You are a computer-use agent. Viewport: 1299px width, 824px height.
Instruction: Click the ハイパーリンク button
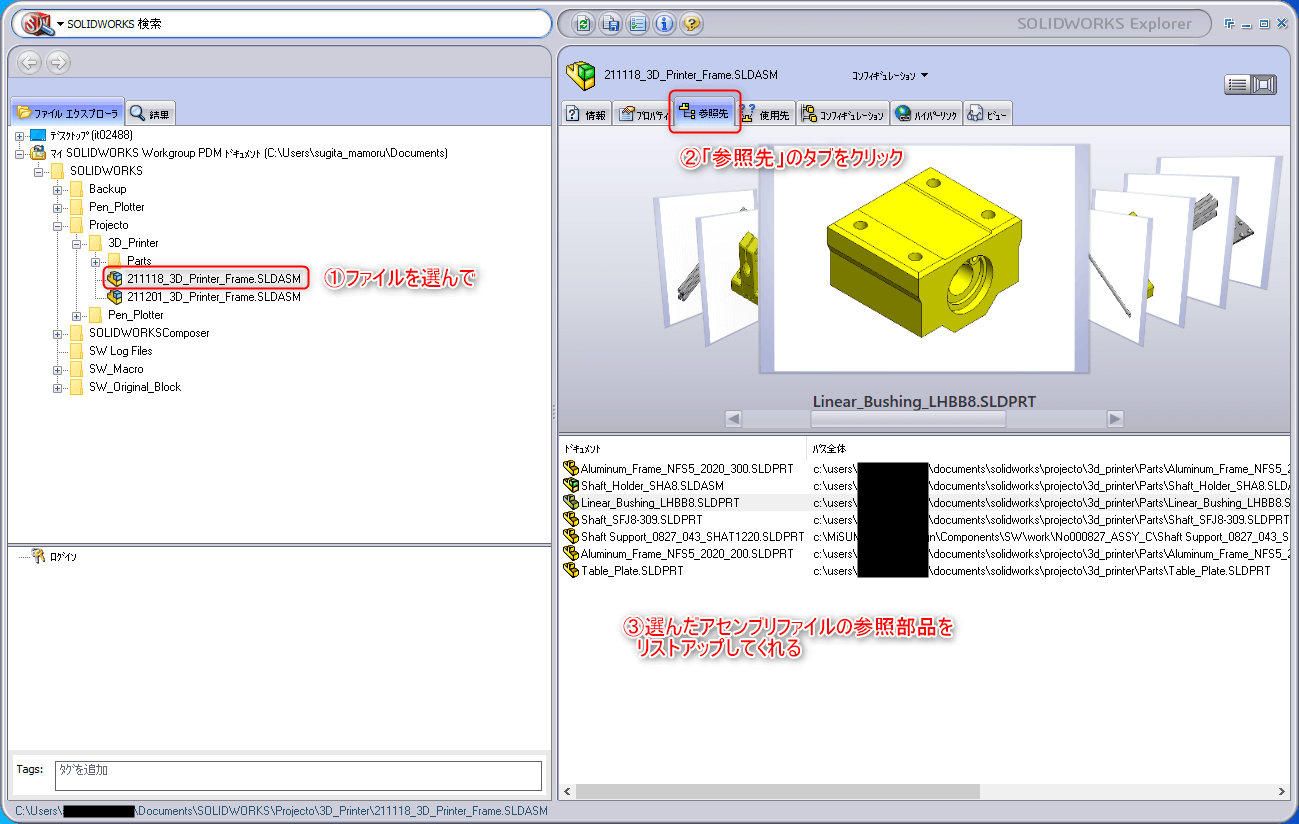(x=932, y=113)
